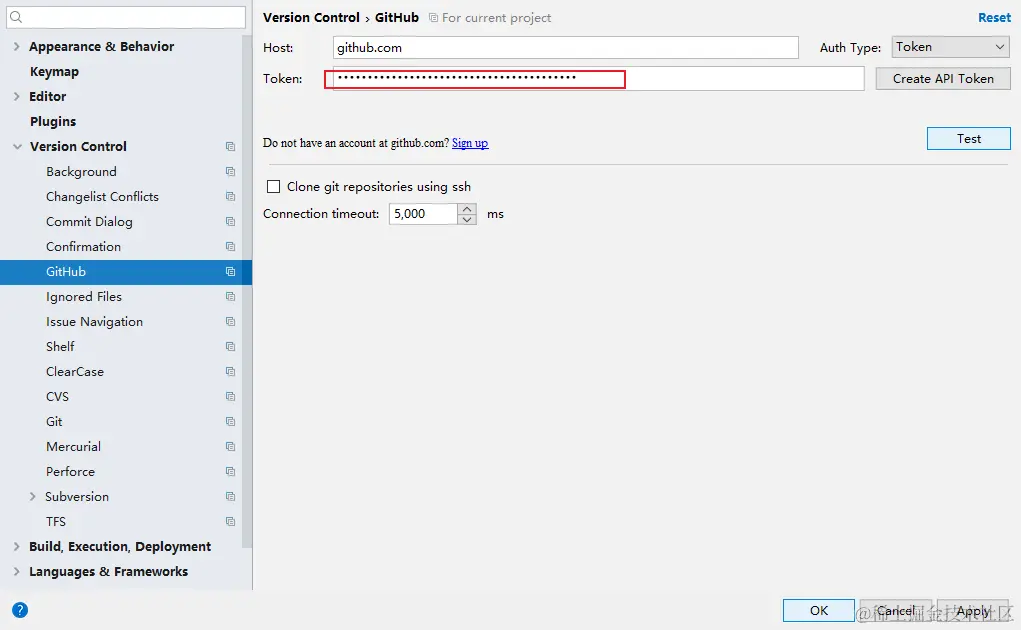
Task: Select Changelist Conflicts settings
Action: click(102, 197)
